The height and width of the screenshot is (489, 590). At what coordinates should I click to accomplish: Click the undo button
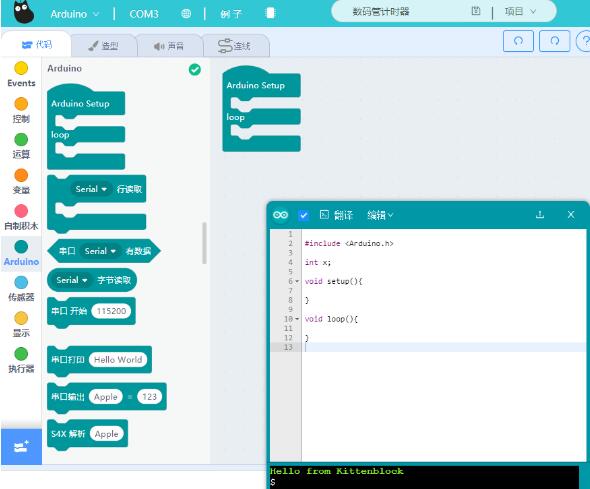tap(518, 41)
